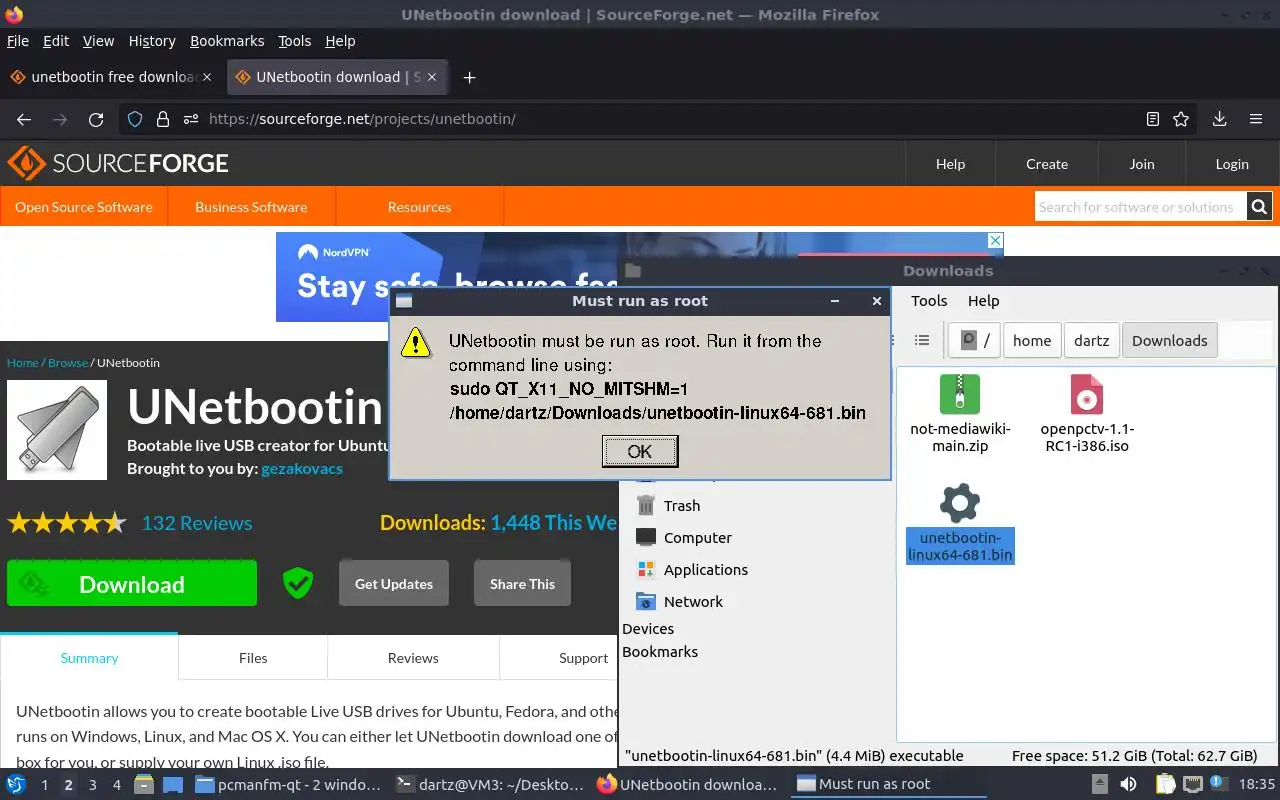Click the SourceForge logo
Viewport: 1280px width, 800px height.
click(118, 163)
